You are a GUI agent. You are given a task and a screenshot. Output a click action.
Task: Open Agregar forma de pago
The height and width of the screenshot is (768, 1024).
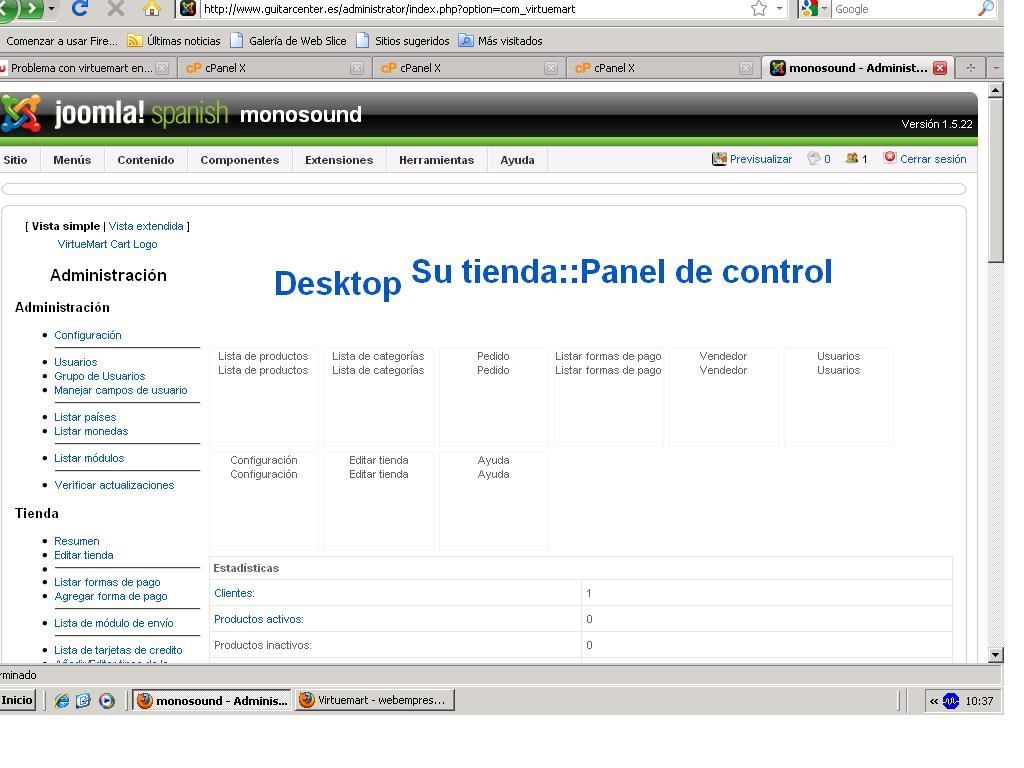110,596
